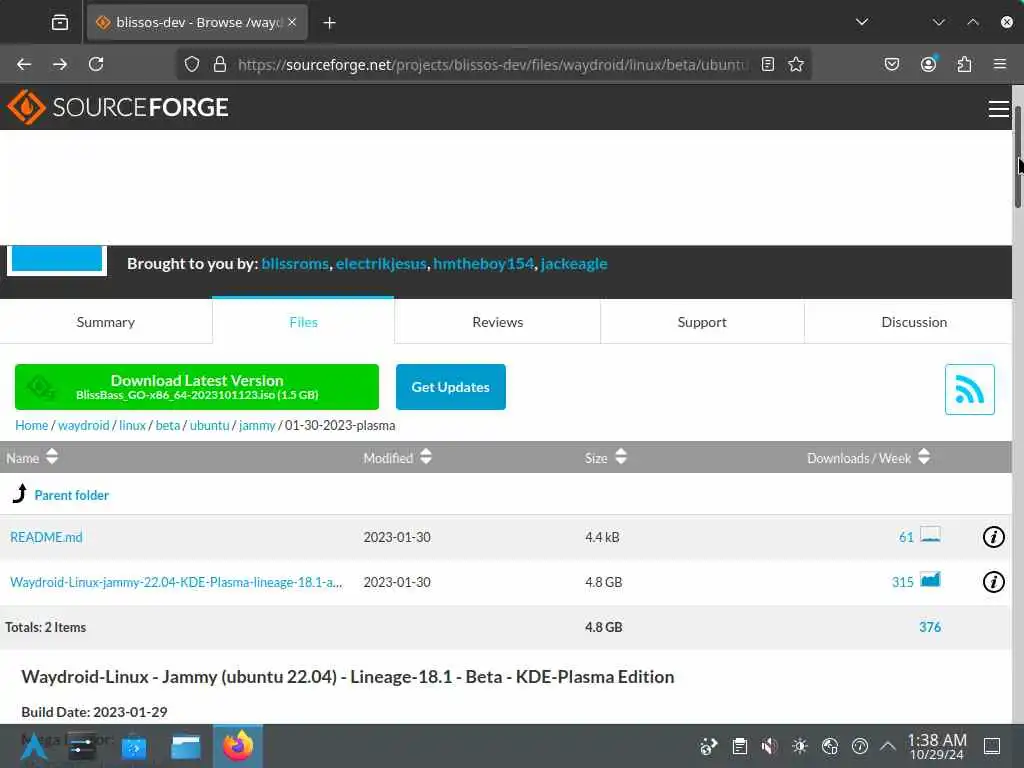Click the 315 weekly downloads count
This screenshot has height=768, width=1024.
903,582
